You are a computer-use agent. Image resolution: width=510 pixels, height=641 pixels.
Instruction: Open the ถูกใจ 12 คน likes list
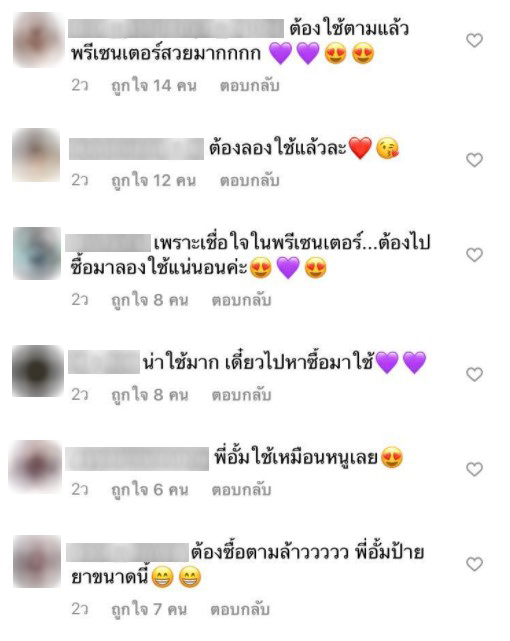154,181
